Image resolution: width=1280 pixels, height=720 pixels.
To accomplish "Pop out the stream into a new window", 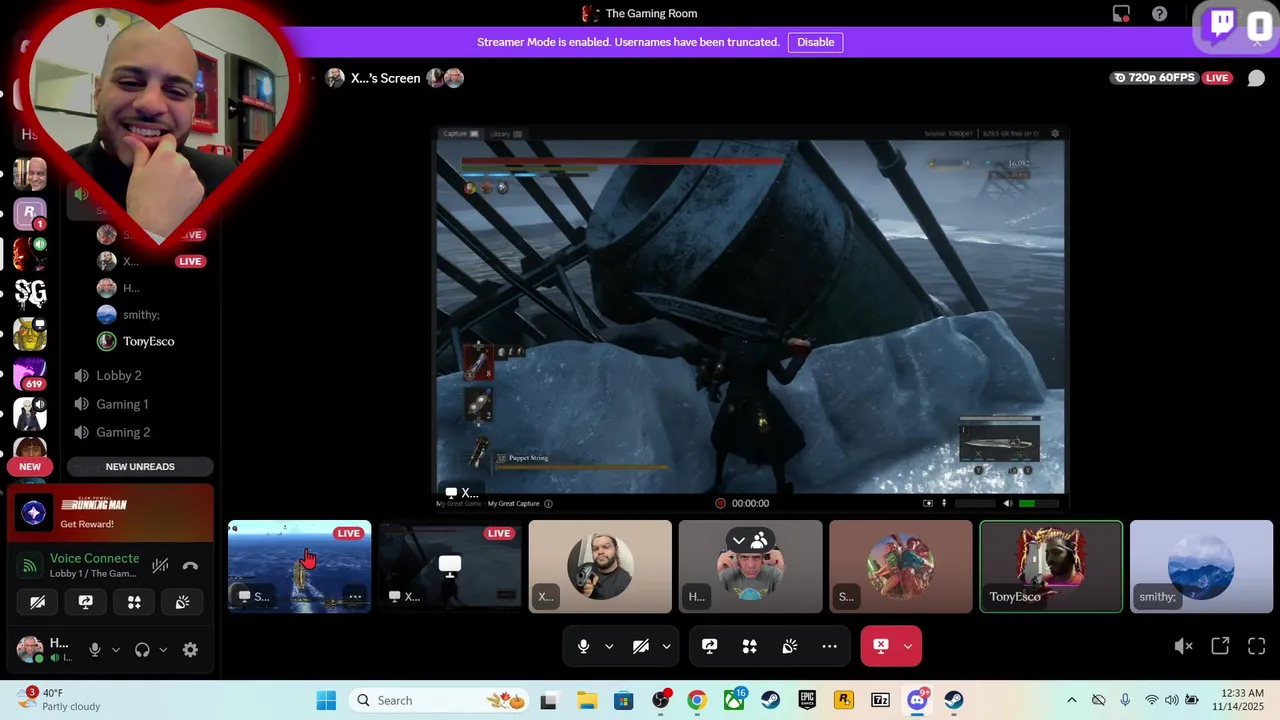I will pos(1220,646).
